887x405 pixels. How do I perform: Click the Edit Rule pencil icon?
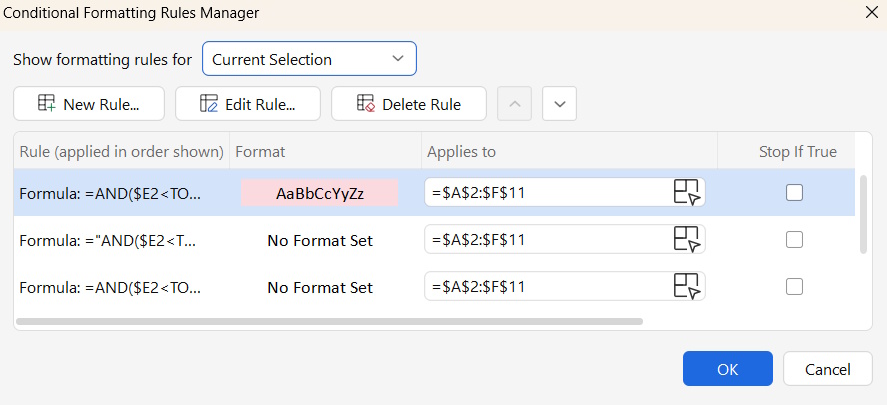pos(209,104)
